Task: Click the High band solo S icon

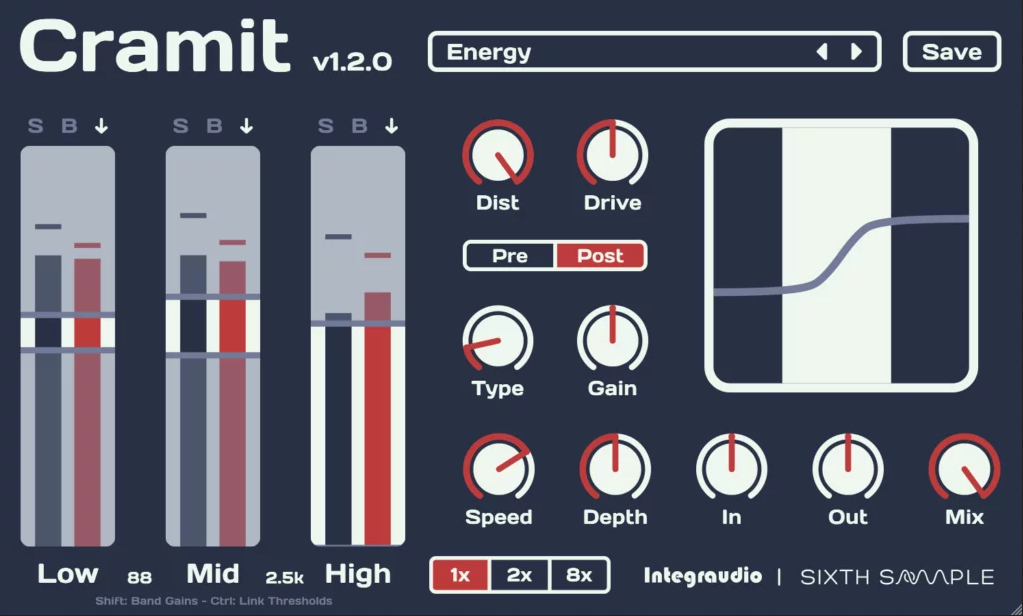Action: tap(325, 126)
